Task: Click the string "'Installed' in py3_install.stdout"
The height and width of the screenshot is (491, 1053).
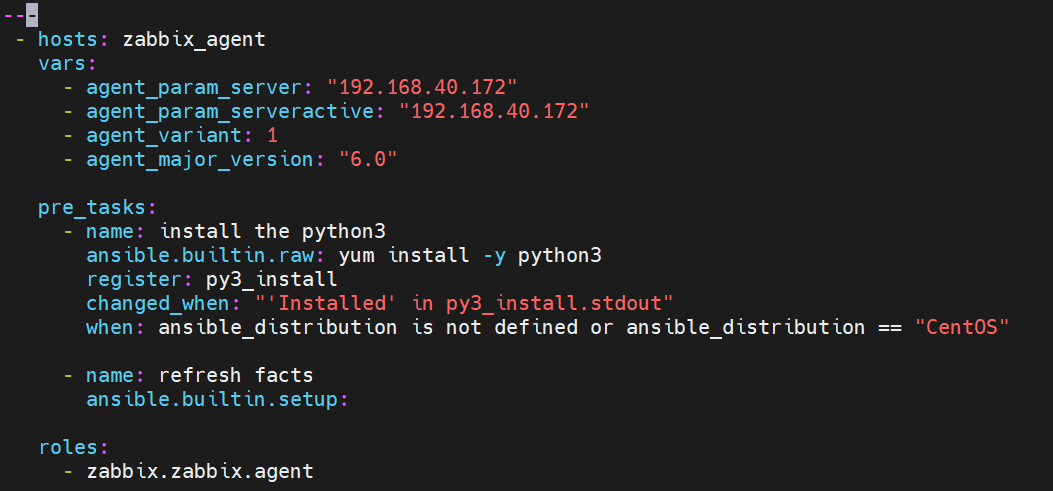Action: (x=464, y=304)
